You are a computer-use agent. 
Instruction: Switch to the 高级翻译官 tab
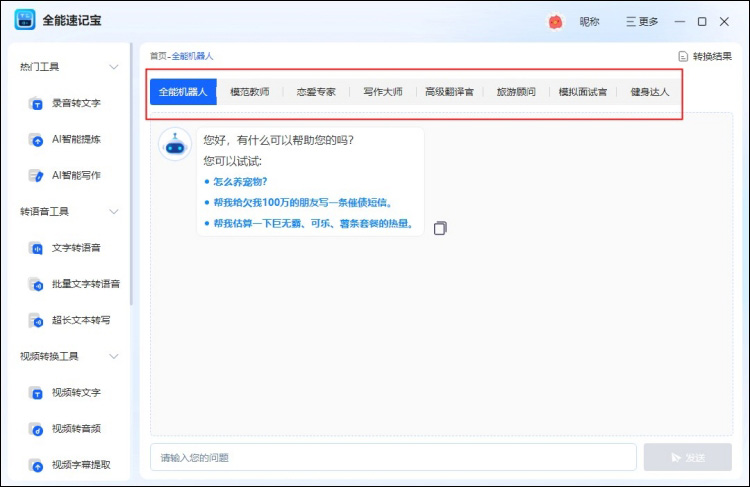[x=449, y=92]
